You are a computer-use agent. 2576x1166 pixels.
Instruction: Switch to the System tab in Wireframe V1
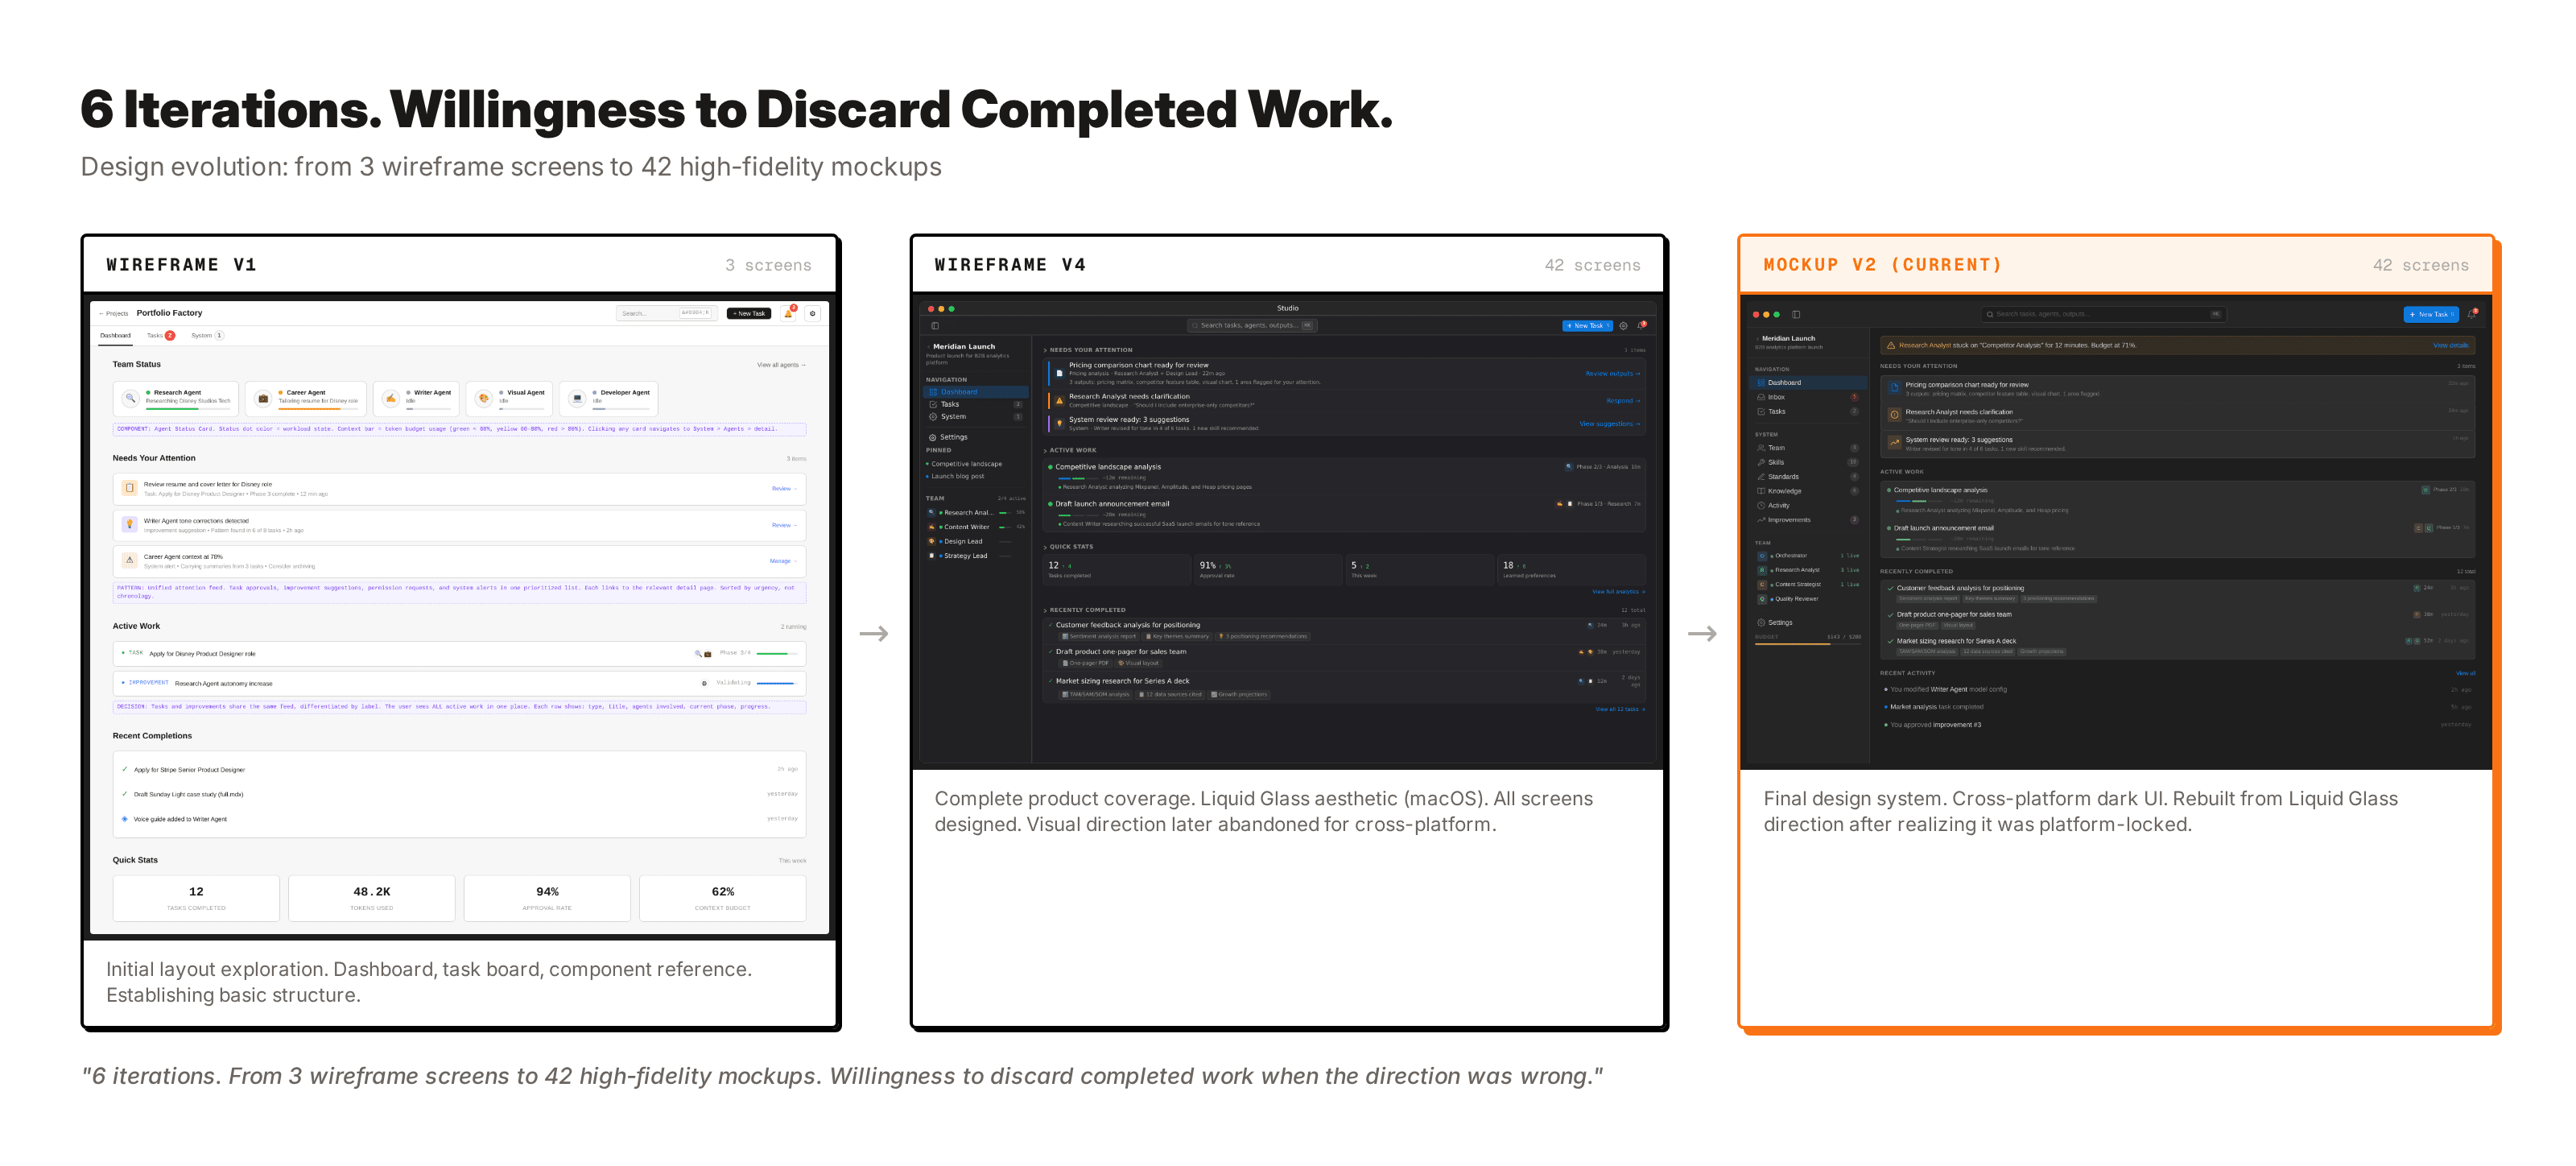coord(207,335)
